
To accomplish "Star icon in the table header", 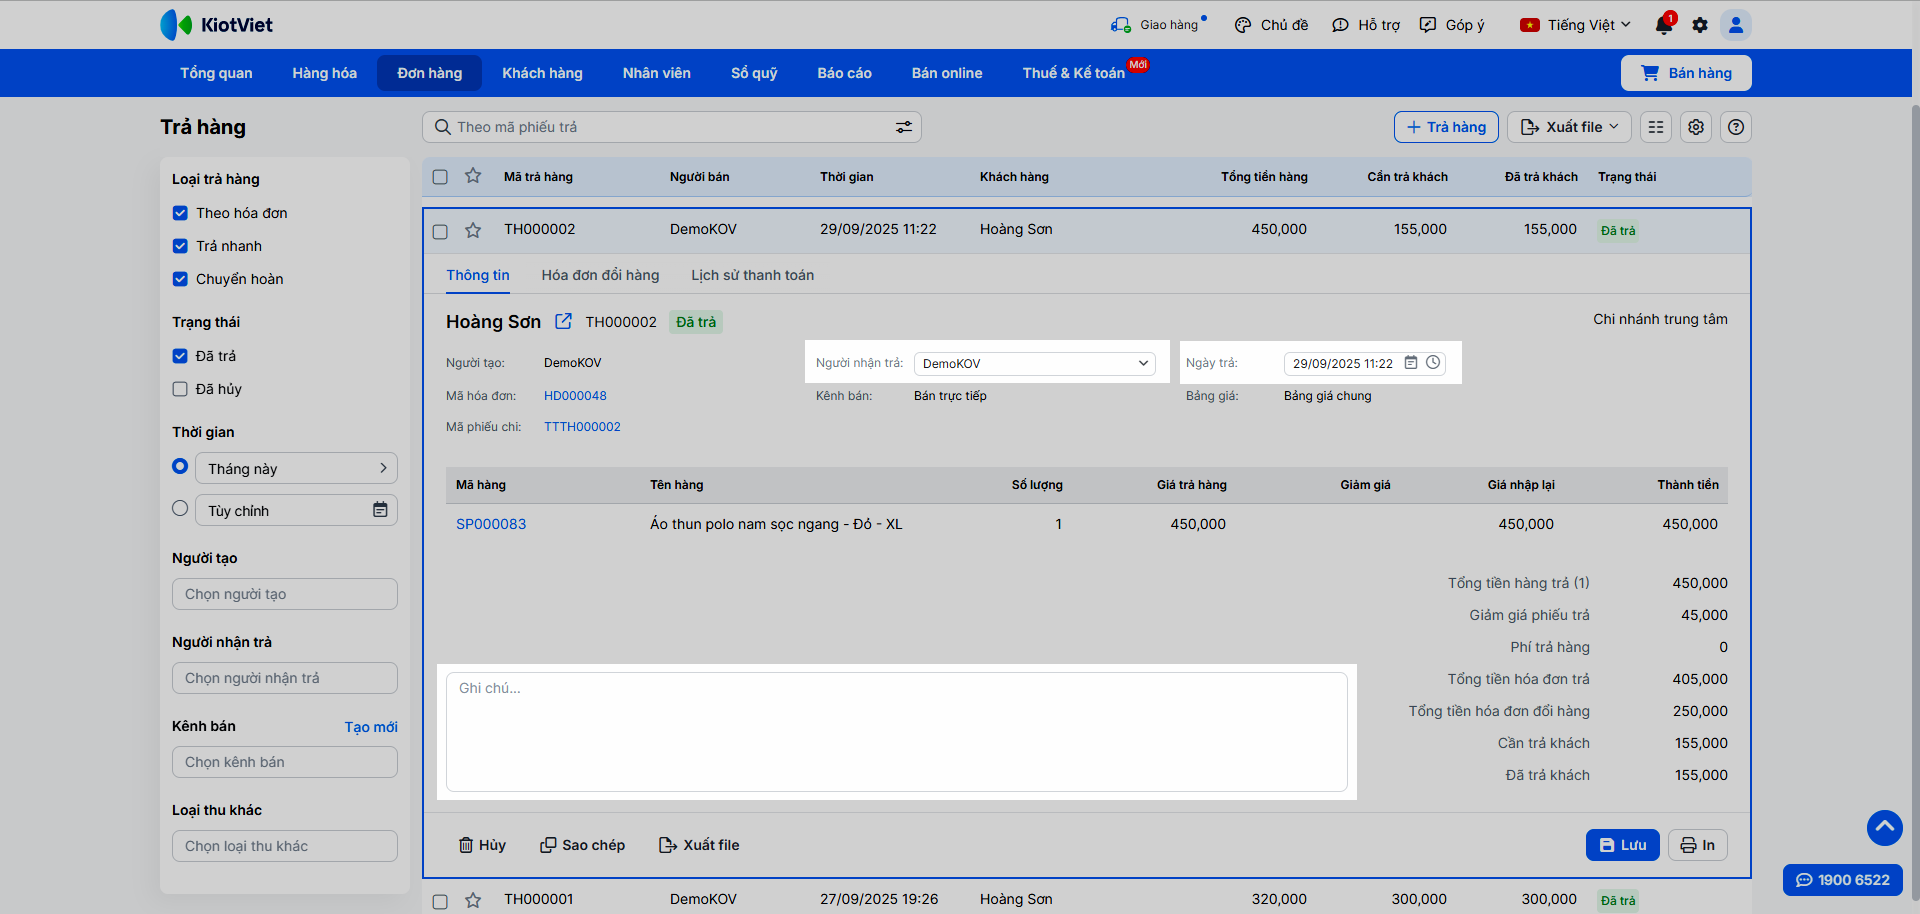I will tap(473, 176).
